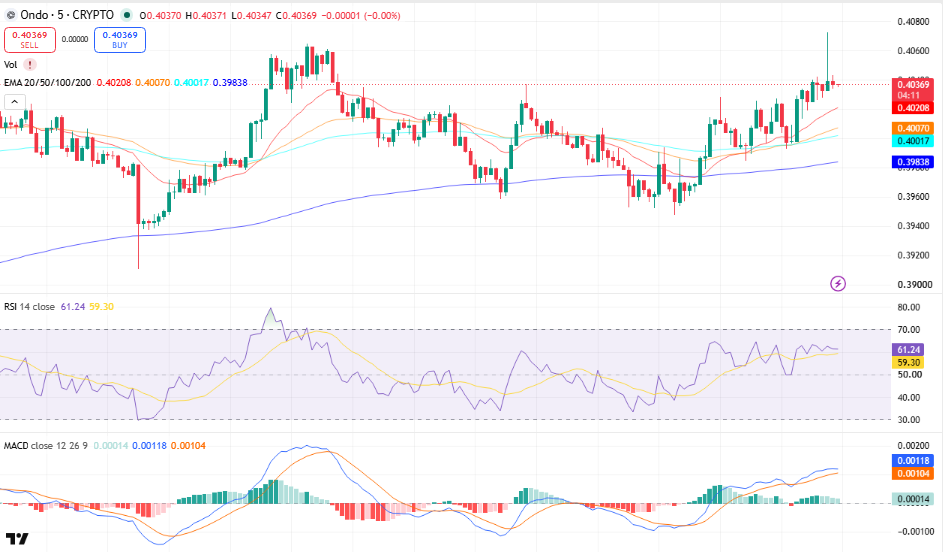943x552 pixels.
Task: Click the Ondo symbol logo icon
Action: tap(10, 15)
